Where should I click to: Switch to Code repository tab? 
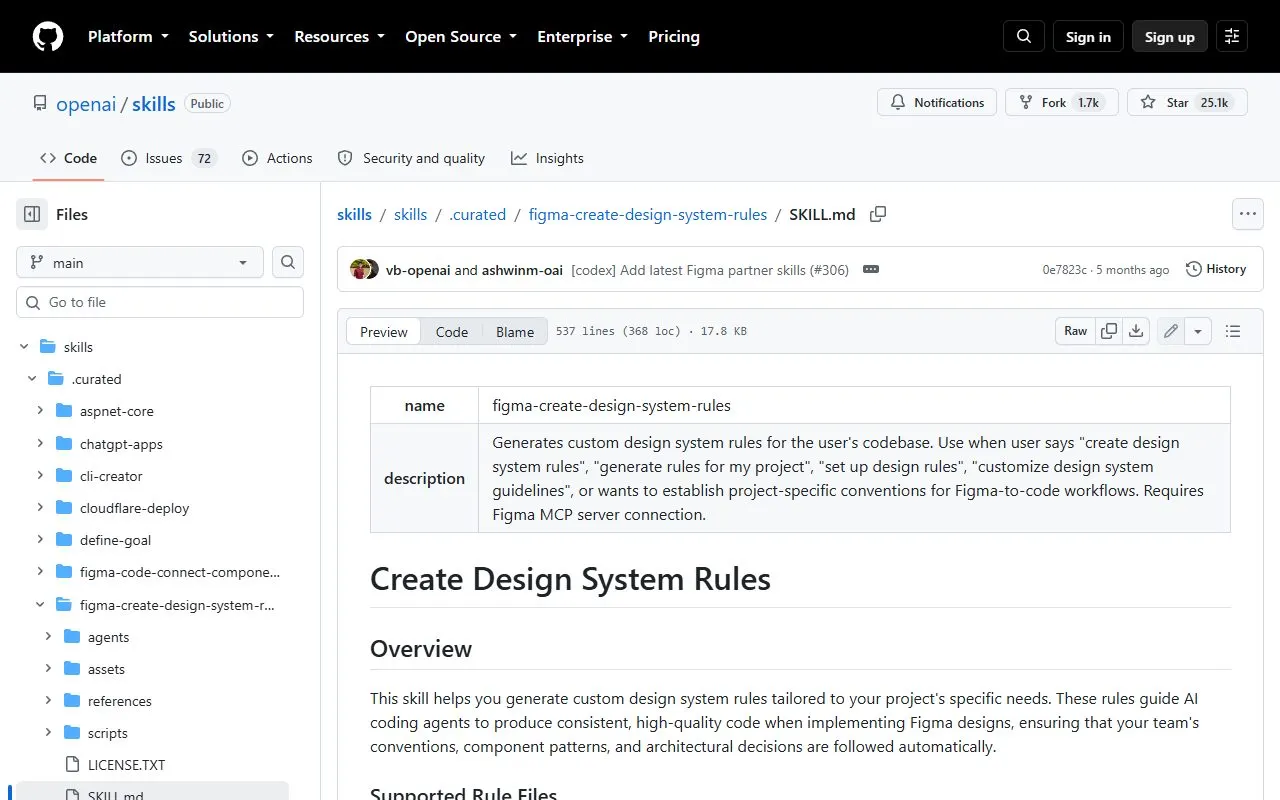click(x=68, y=158)
